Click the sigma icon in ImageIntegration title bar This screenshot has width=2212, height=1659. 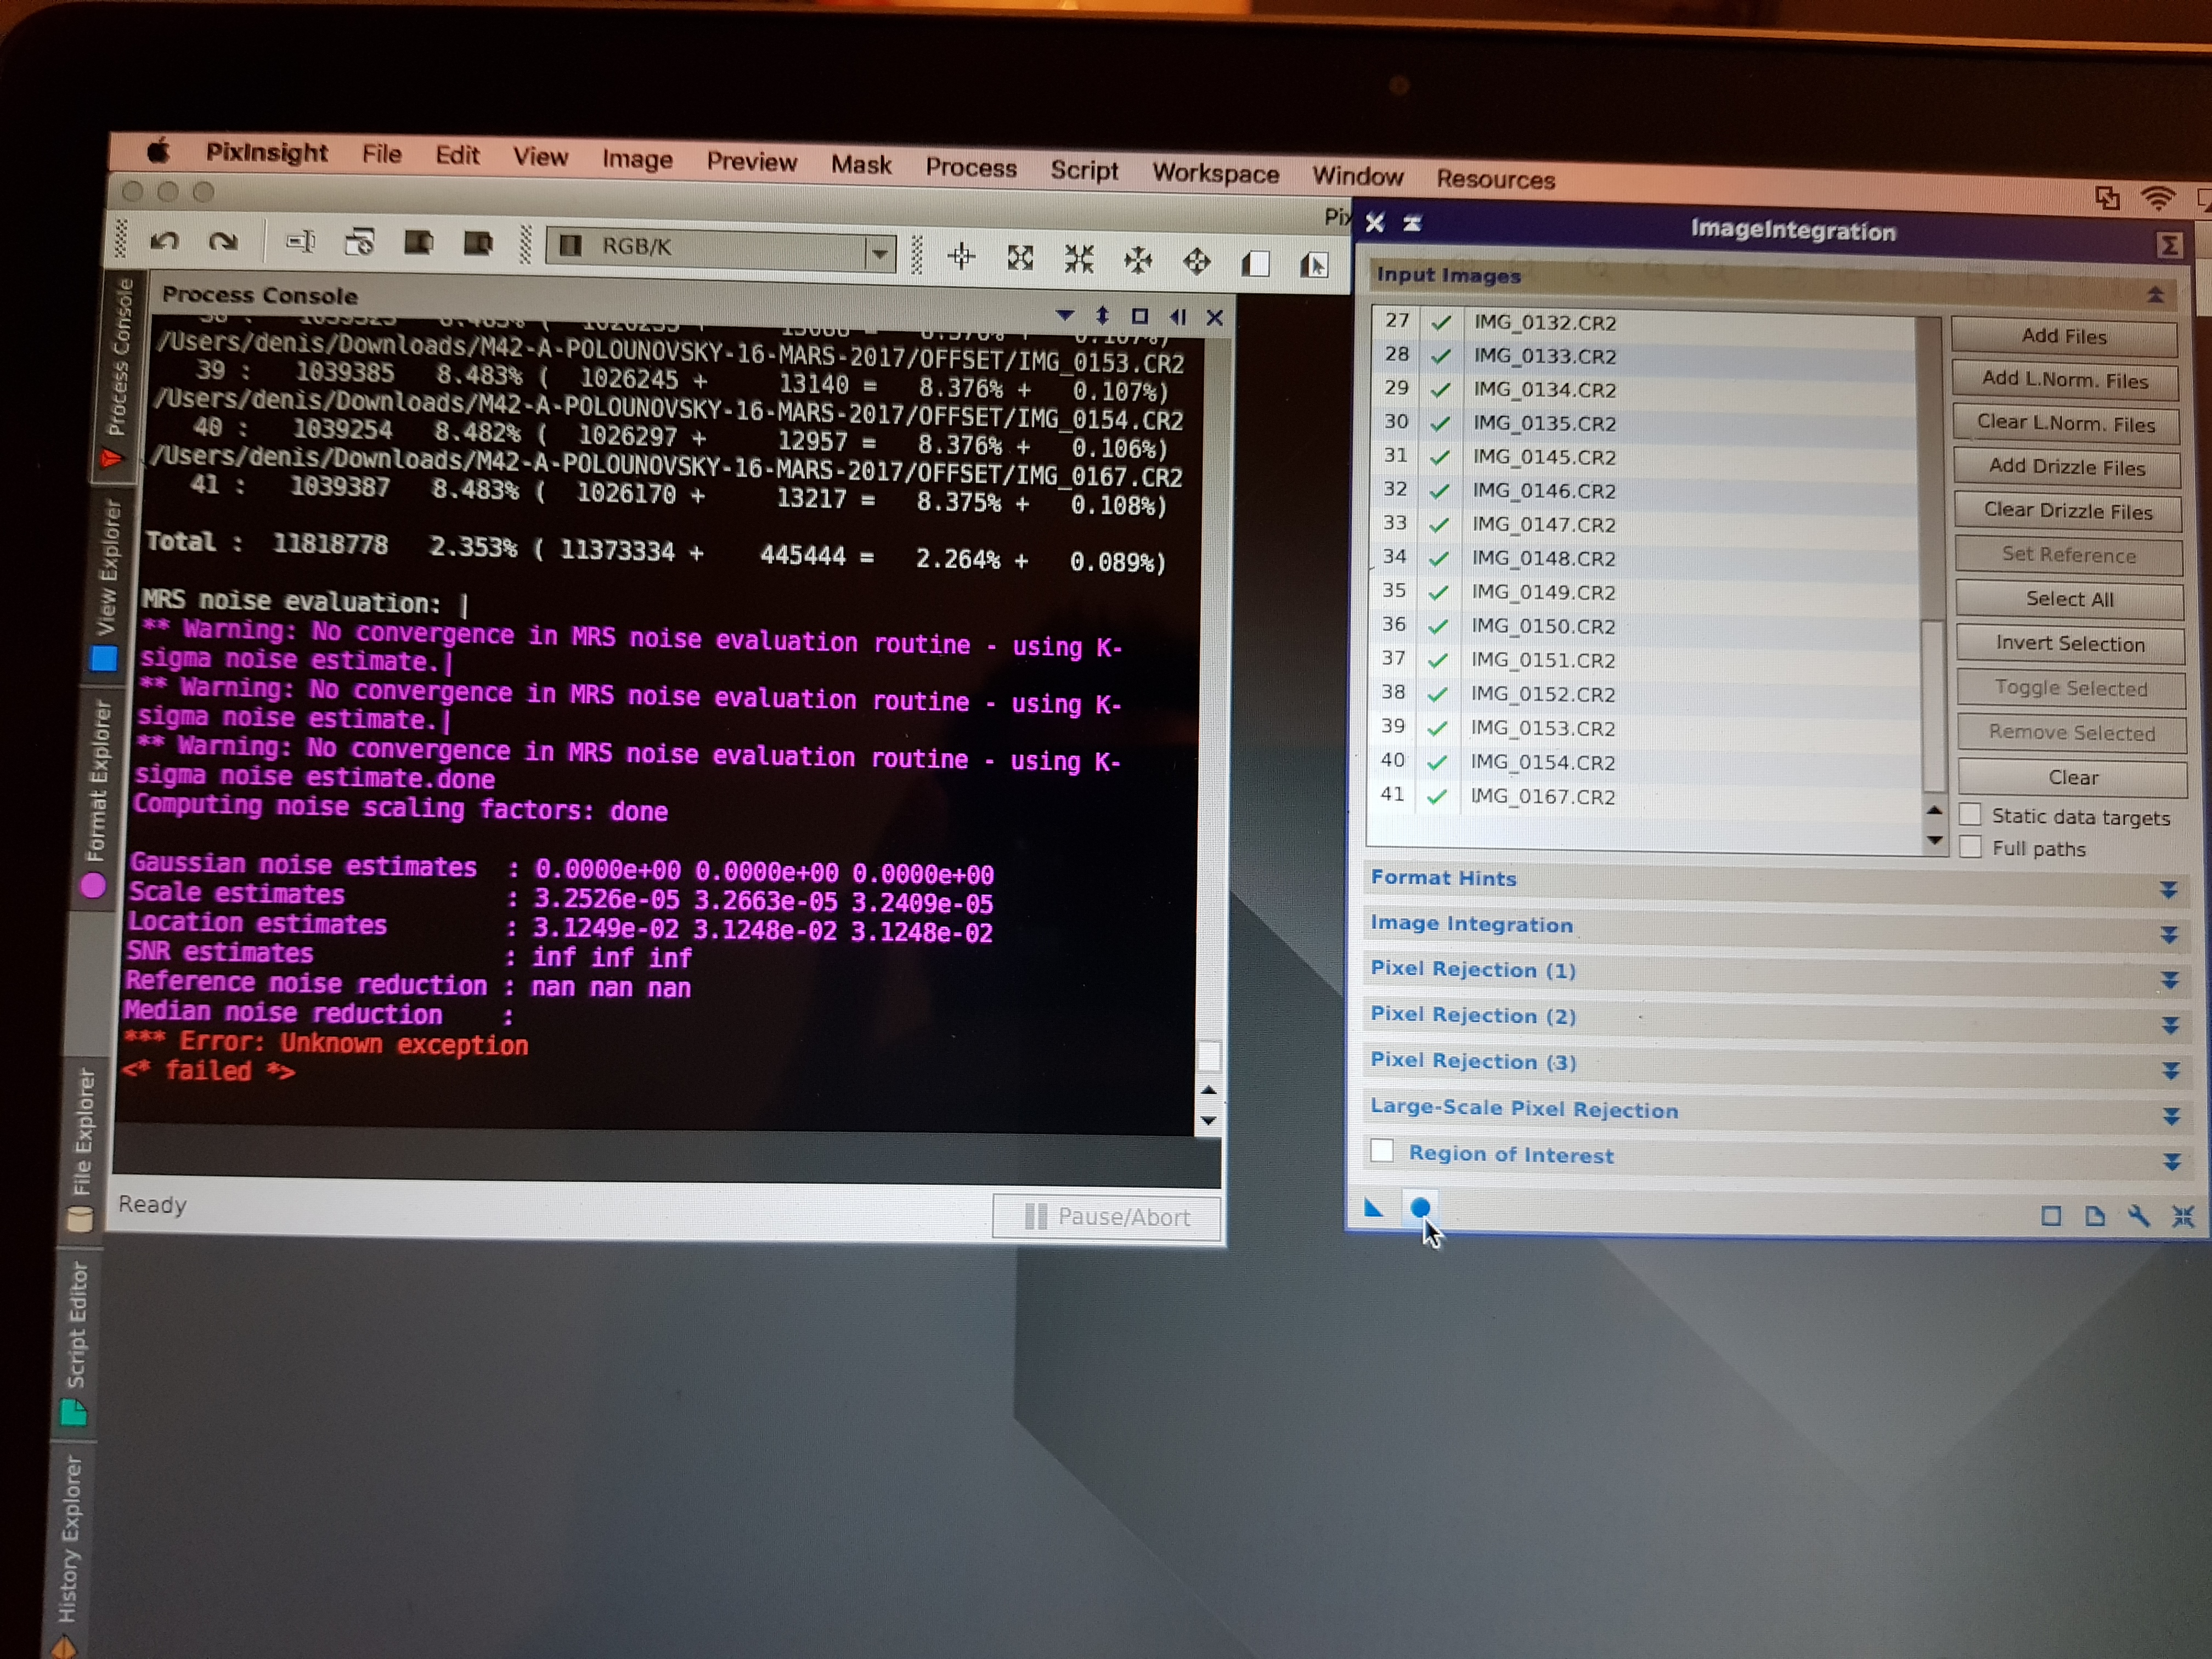[x=2169, y=245]
